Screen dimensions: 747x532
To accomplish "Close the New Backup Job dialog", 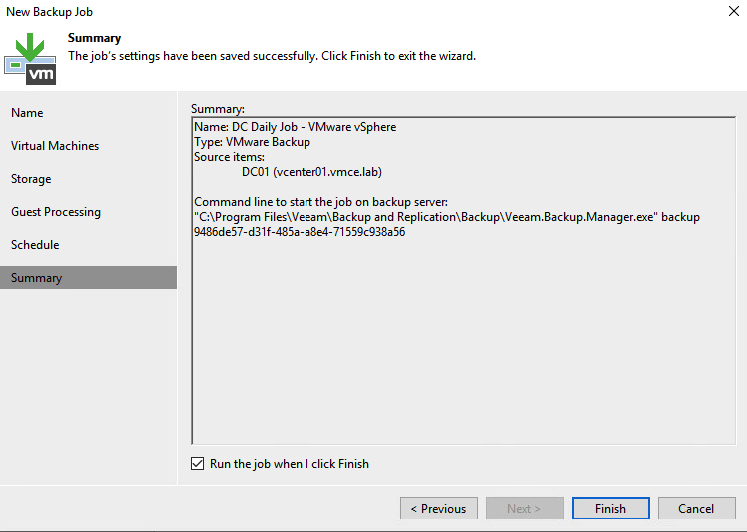I will (x=734, y=11).
